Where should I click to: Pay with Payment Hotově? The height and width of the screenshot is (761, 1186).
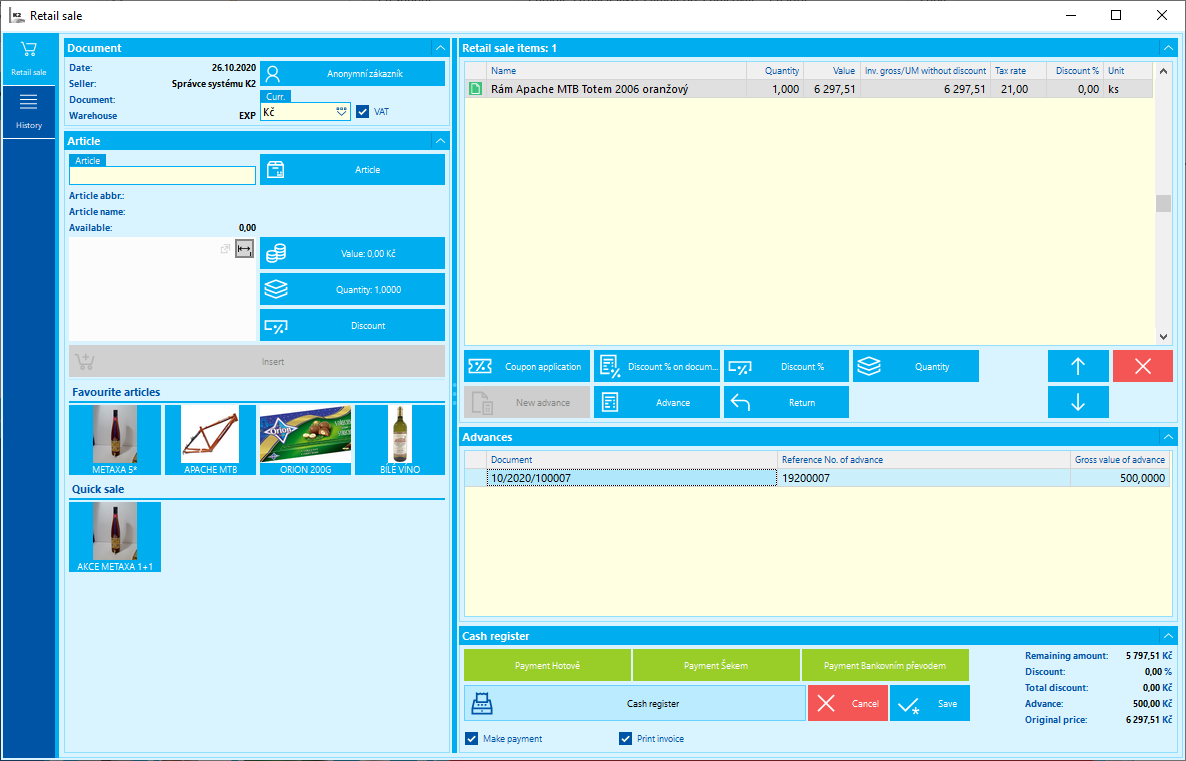pos(547,666)
